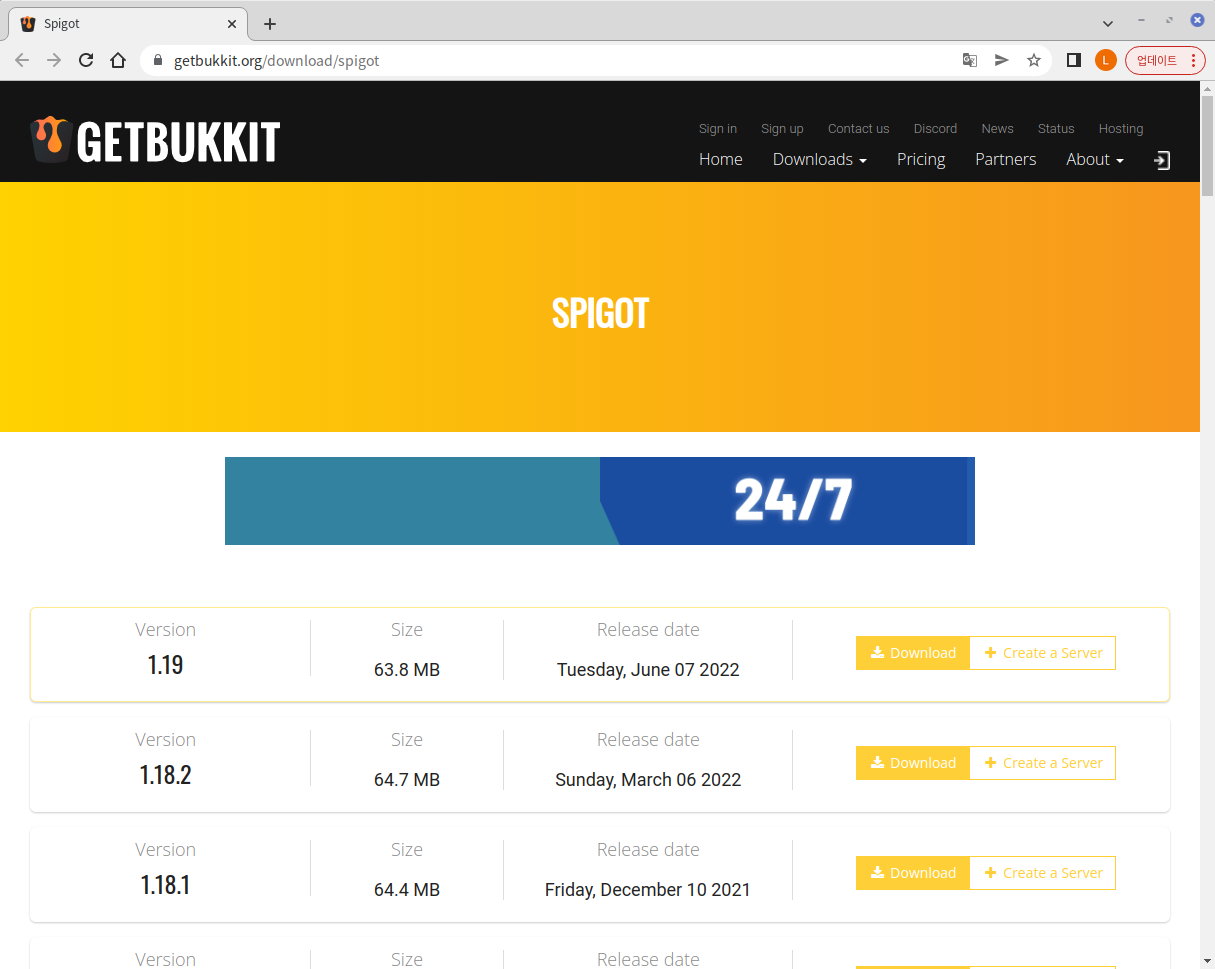Viewport: 1215px width, 969px height.
Task: Create a Server for version 1.18.2
Action: pos(1043,763)
